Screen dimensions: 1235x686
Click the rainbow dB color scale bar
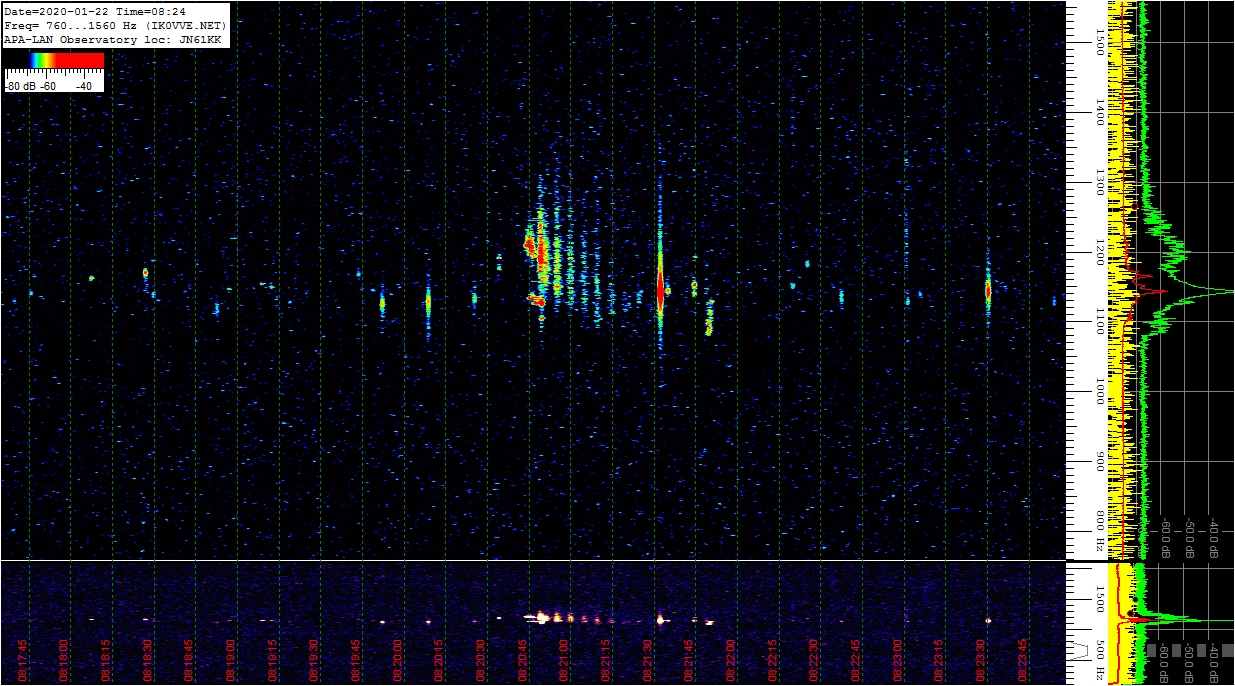click(x=54, y=60)
